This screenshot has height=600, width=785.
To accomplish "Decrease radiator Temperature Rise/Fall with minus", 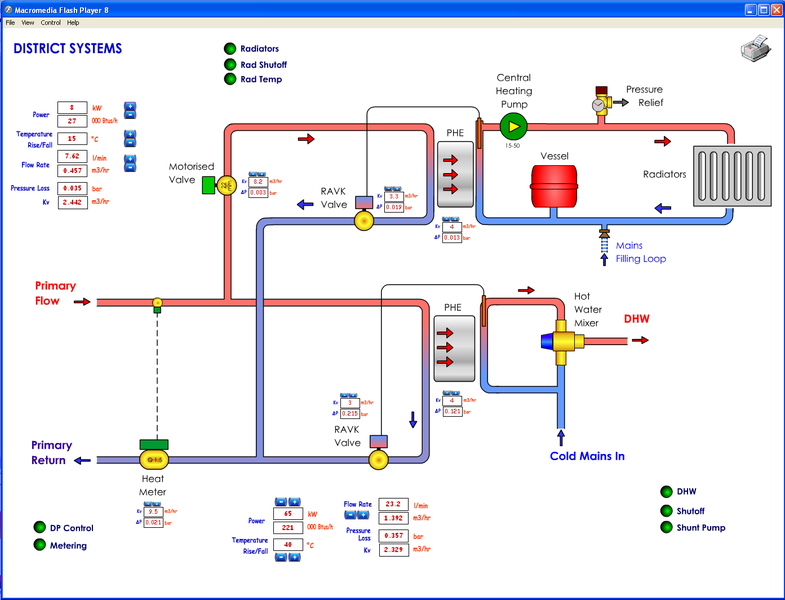I will (130, 143).
